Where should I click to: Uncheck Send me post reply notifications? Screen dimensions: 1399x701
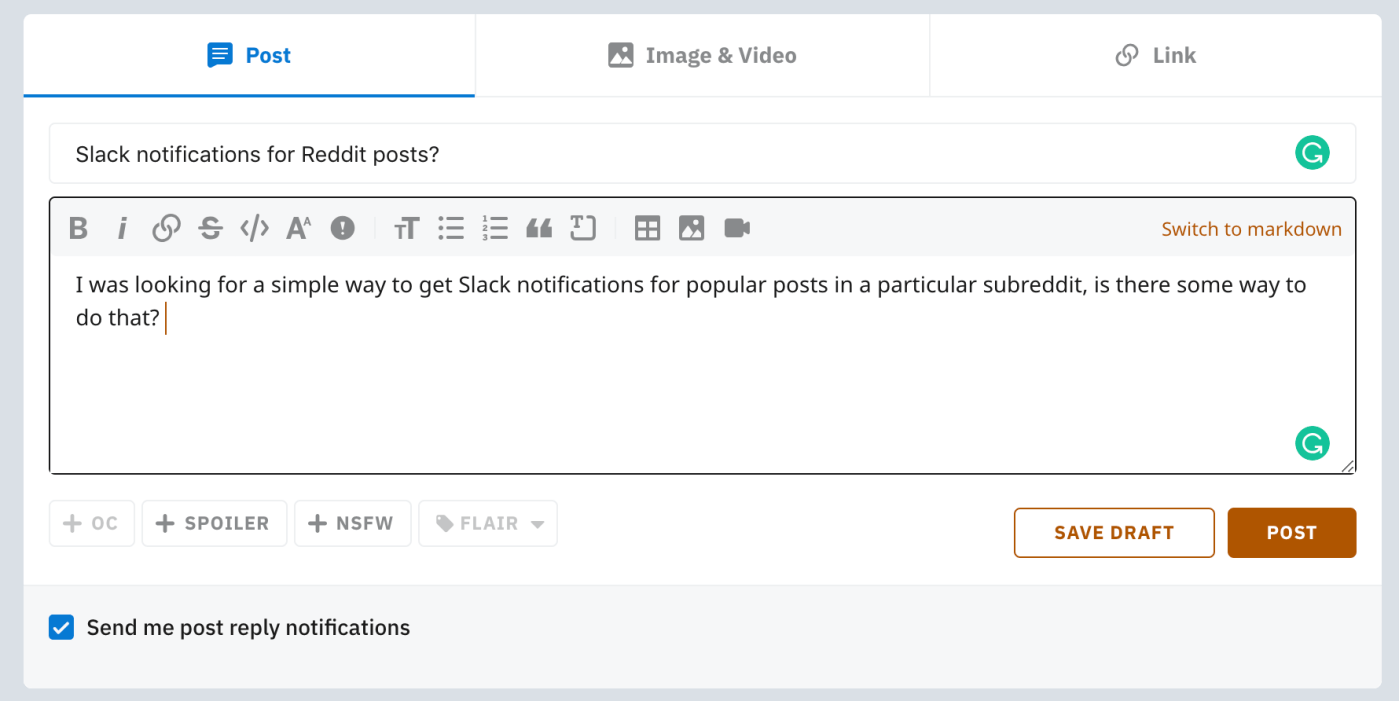coord(62,628)
